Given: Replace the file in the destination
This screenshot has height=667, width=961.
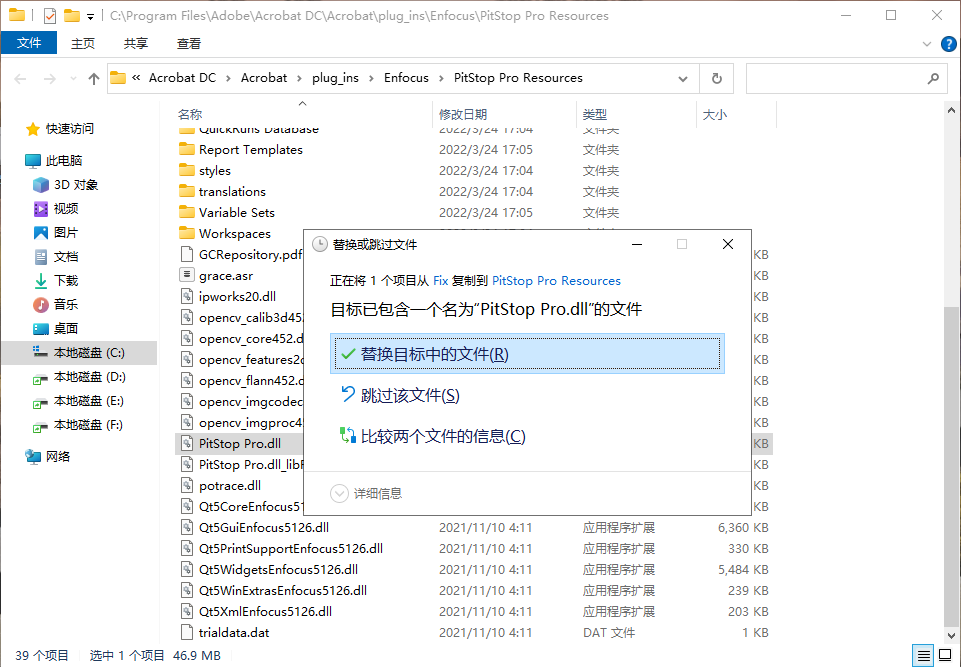Looking at the screenshot, I should click(x=527, y=354).
